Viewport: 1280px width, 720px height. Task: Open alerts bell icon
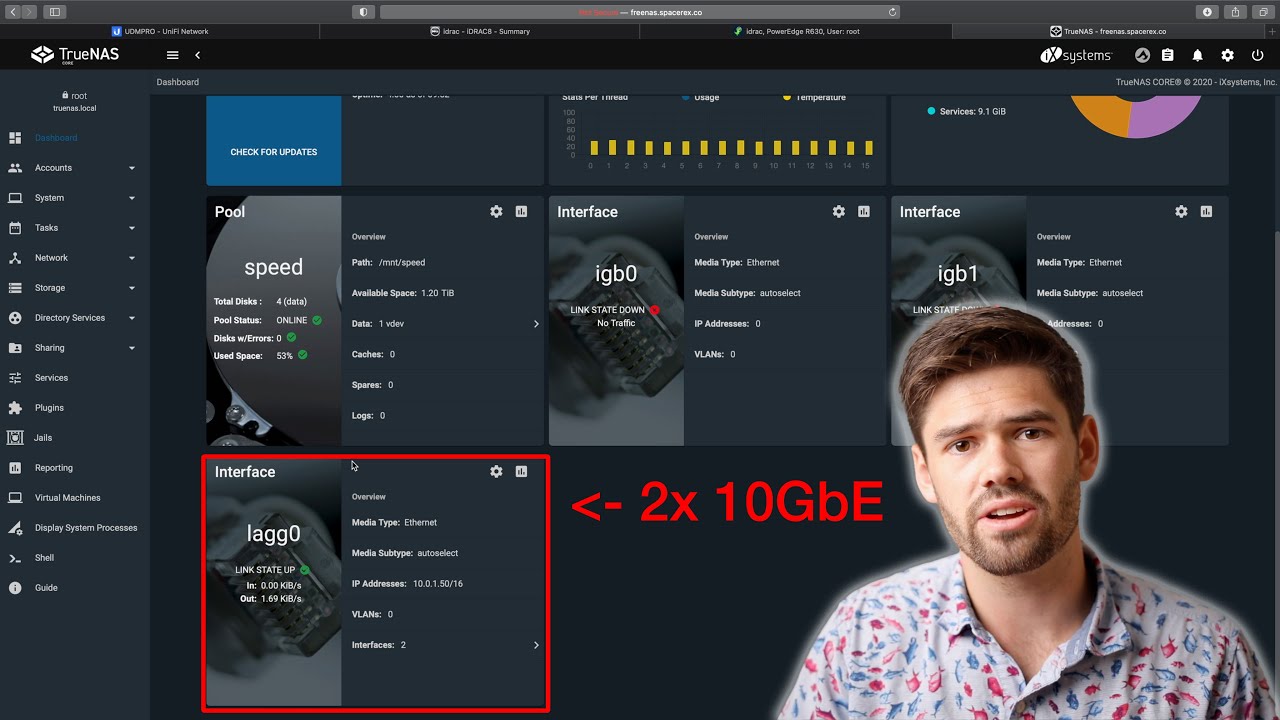1198,56
